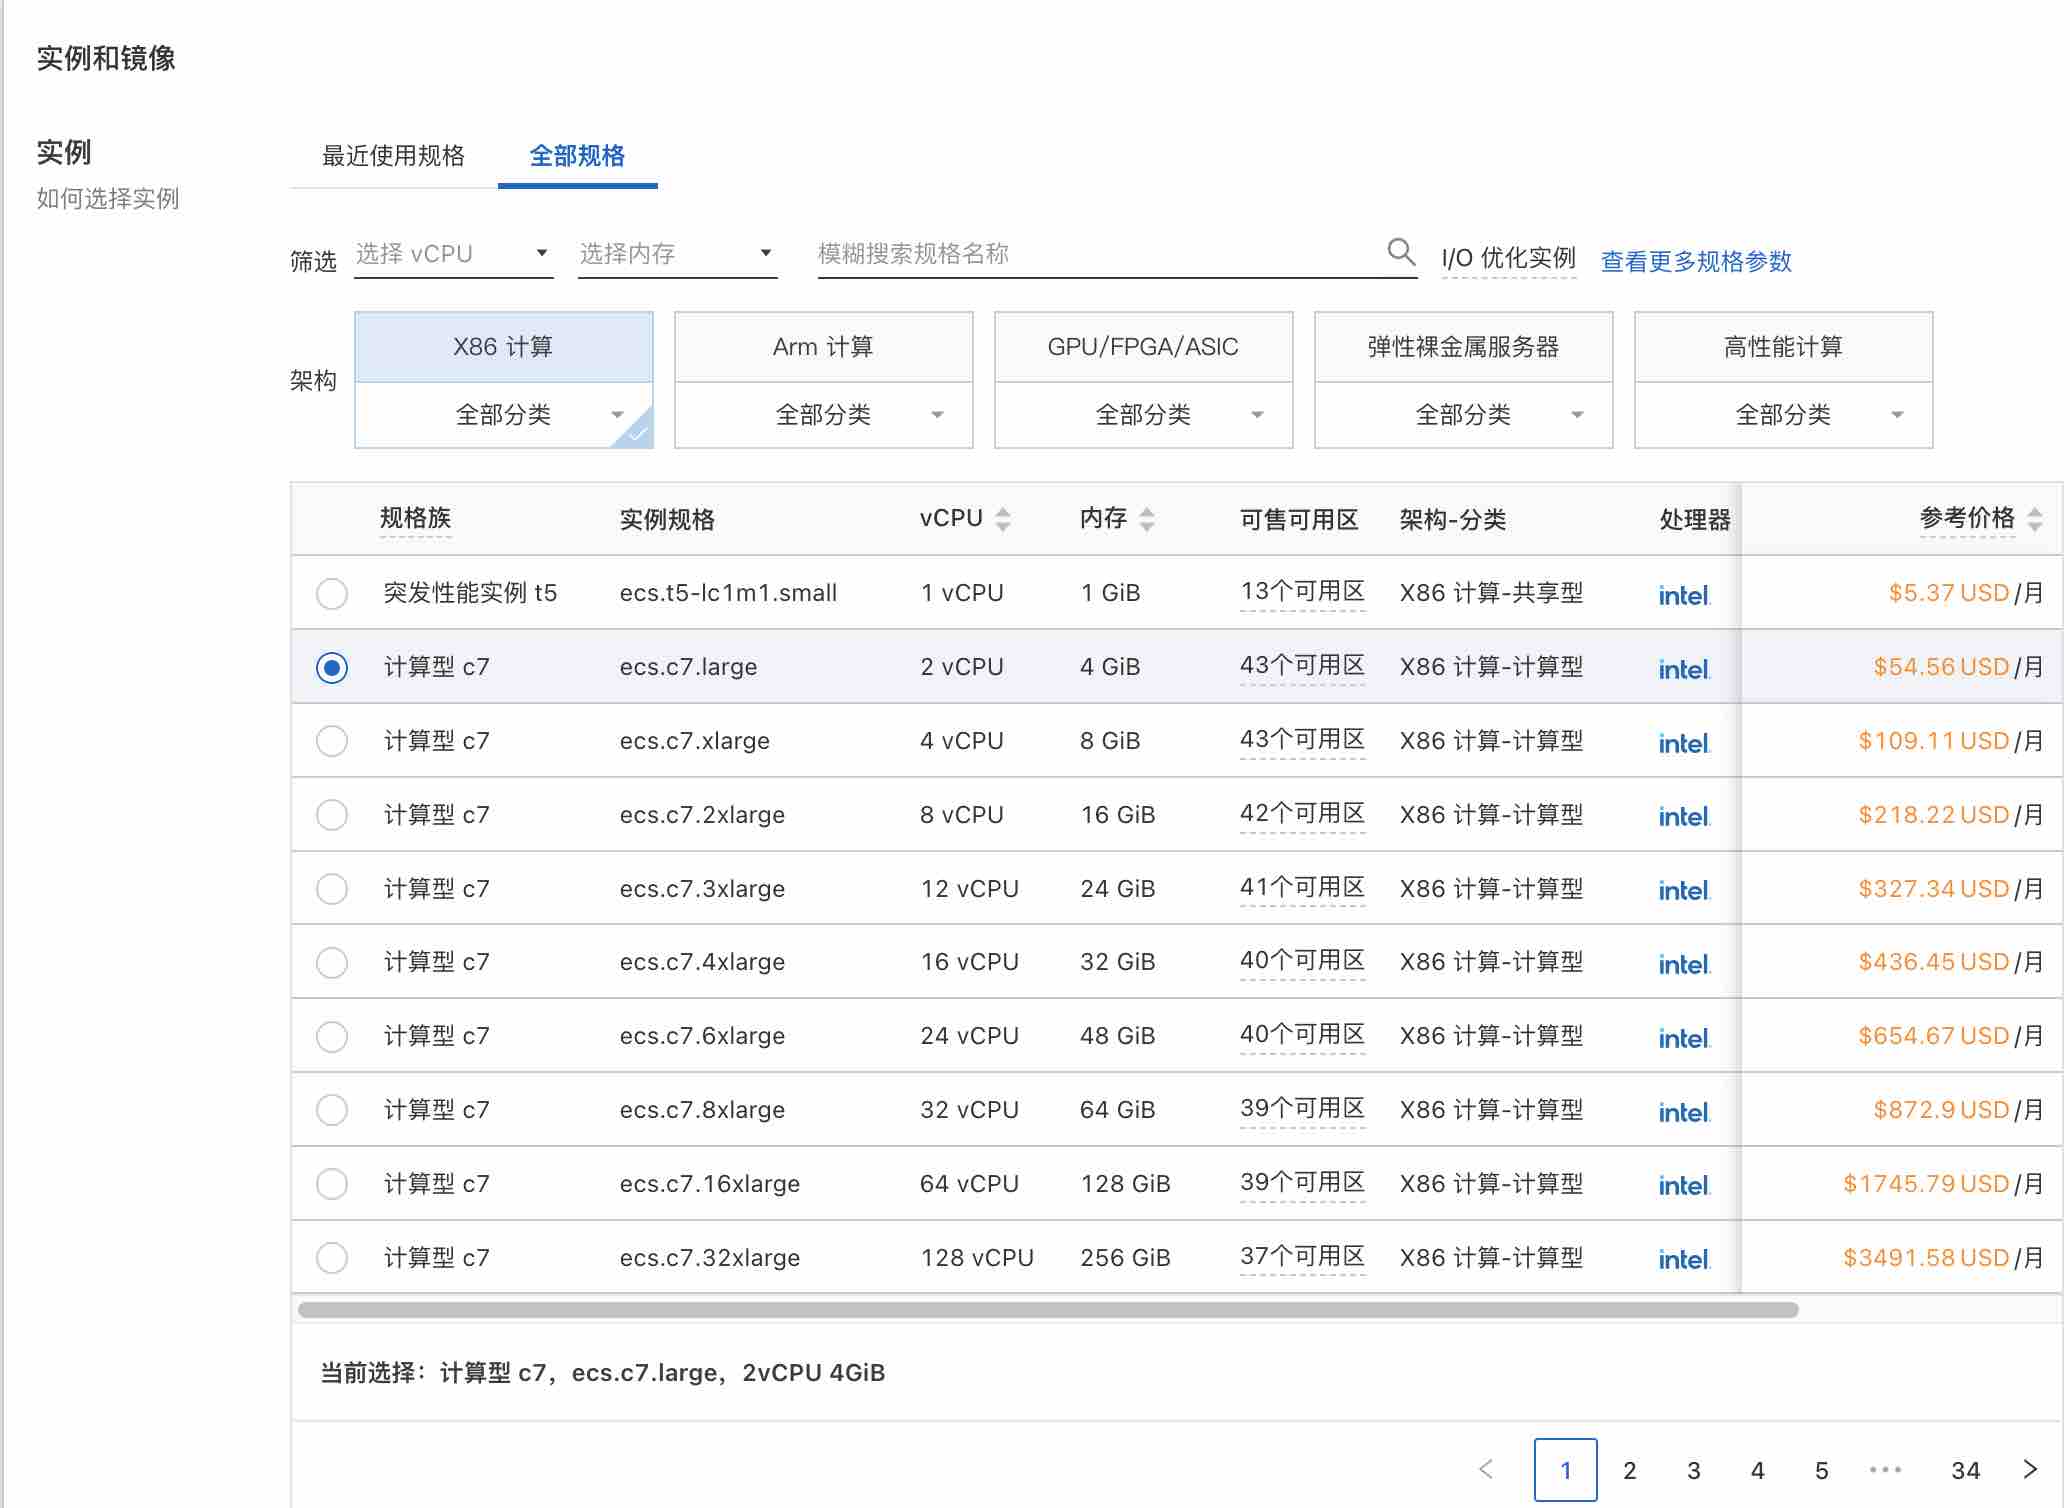Sort by 参考价格 column arrows
This screenshot has width=2070, height=1508.
click(x=2034, y=519)
